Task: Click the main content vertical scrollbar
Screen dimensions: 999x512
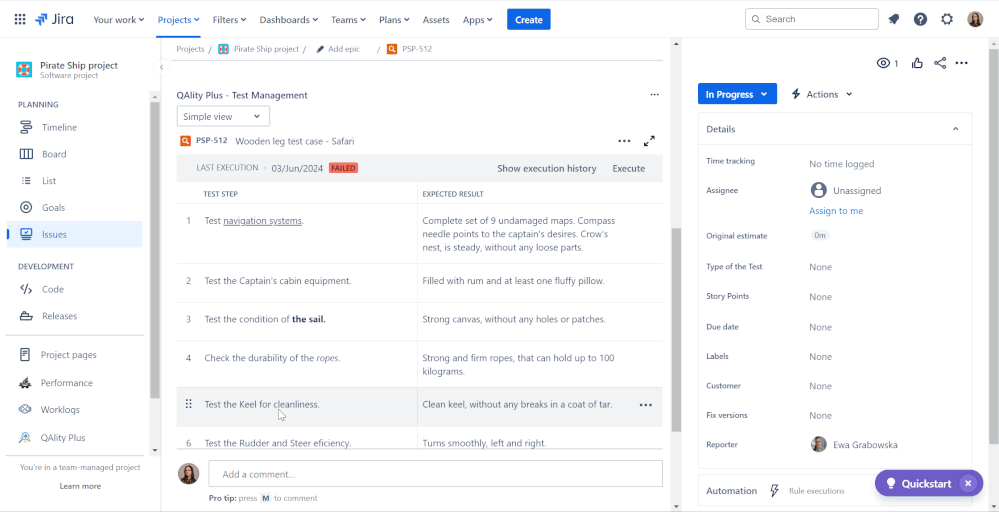Action: (x=676, y=330)
